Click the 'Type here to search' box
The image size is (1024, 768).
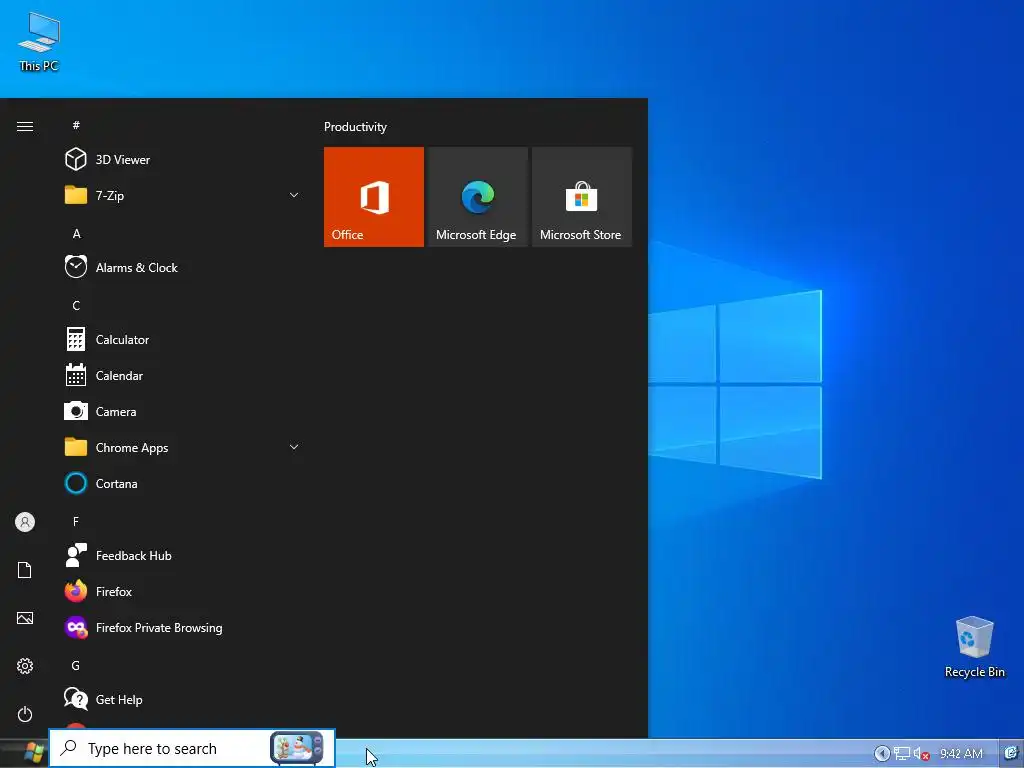coord(192,748)
